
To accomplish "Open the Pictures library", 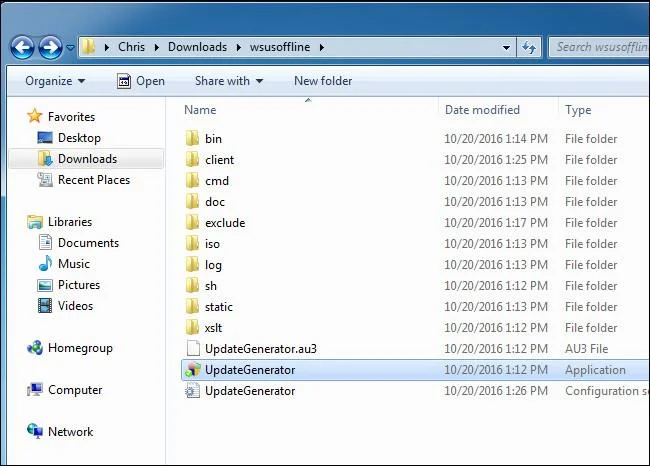I will tap(79, 285).
